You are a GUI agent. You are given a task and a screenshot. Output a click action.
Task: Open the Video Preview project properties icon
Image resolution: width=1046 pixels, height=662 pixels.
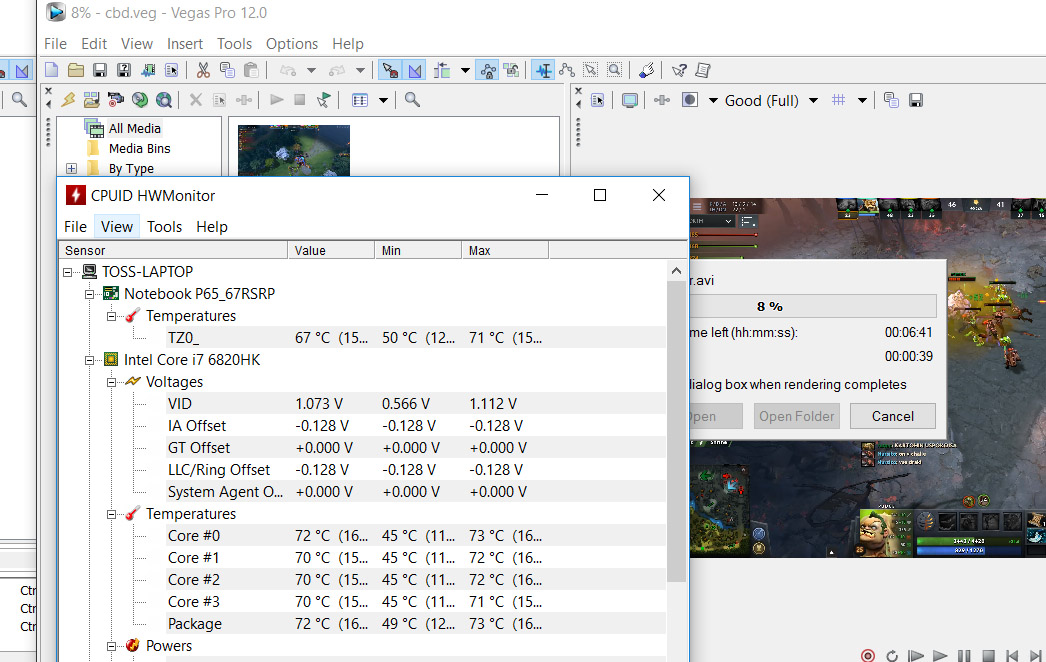(597, 100)
